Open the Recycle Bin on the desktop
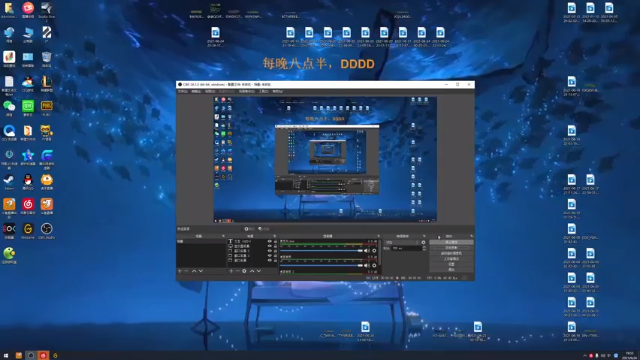 pyautogui.click(x=47, y=59)
